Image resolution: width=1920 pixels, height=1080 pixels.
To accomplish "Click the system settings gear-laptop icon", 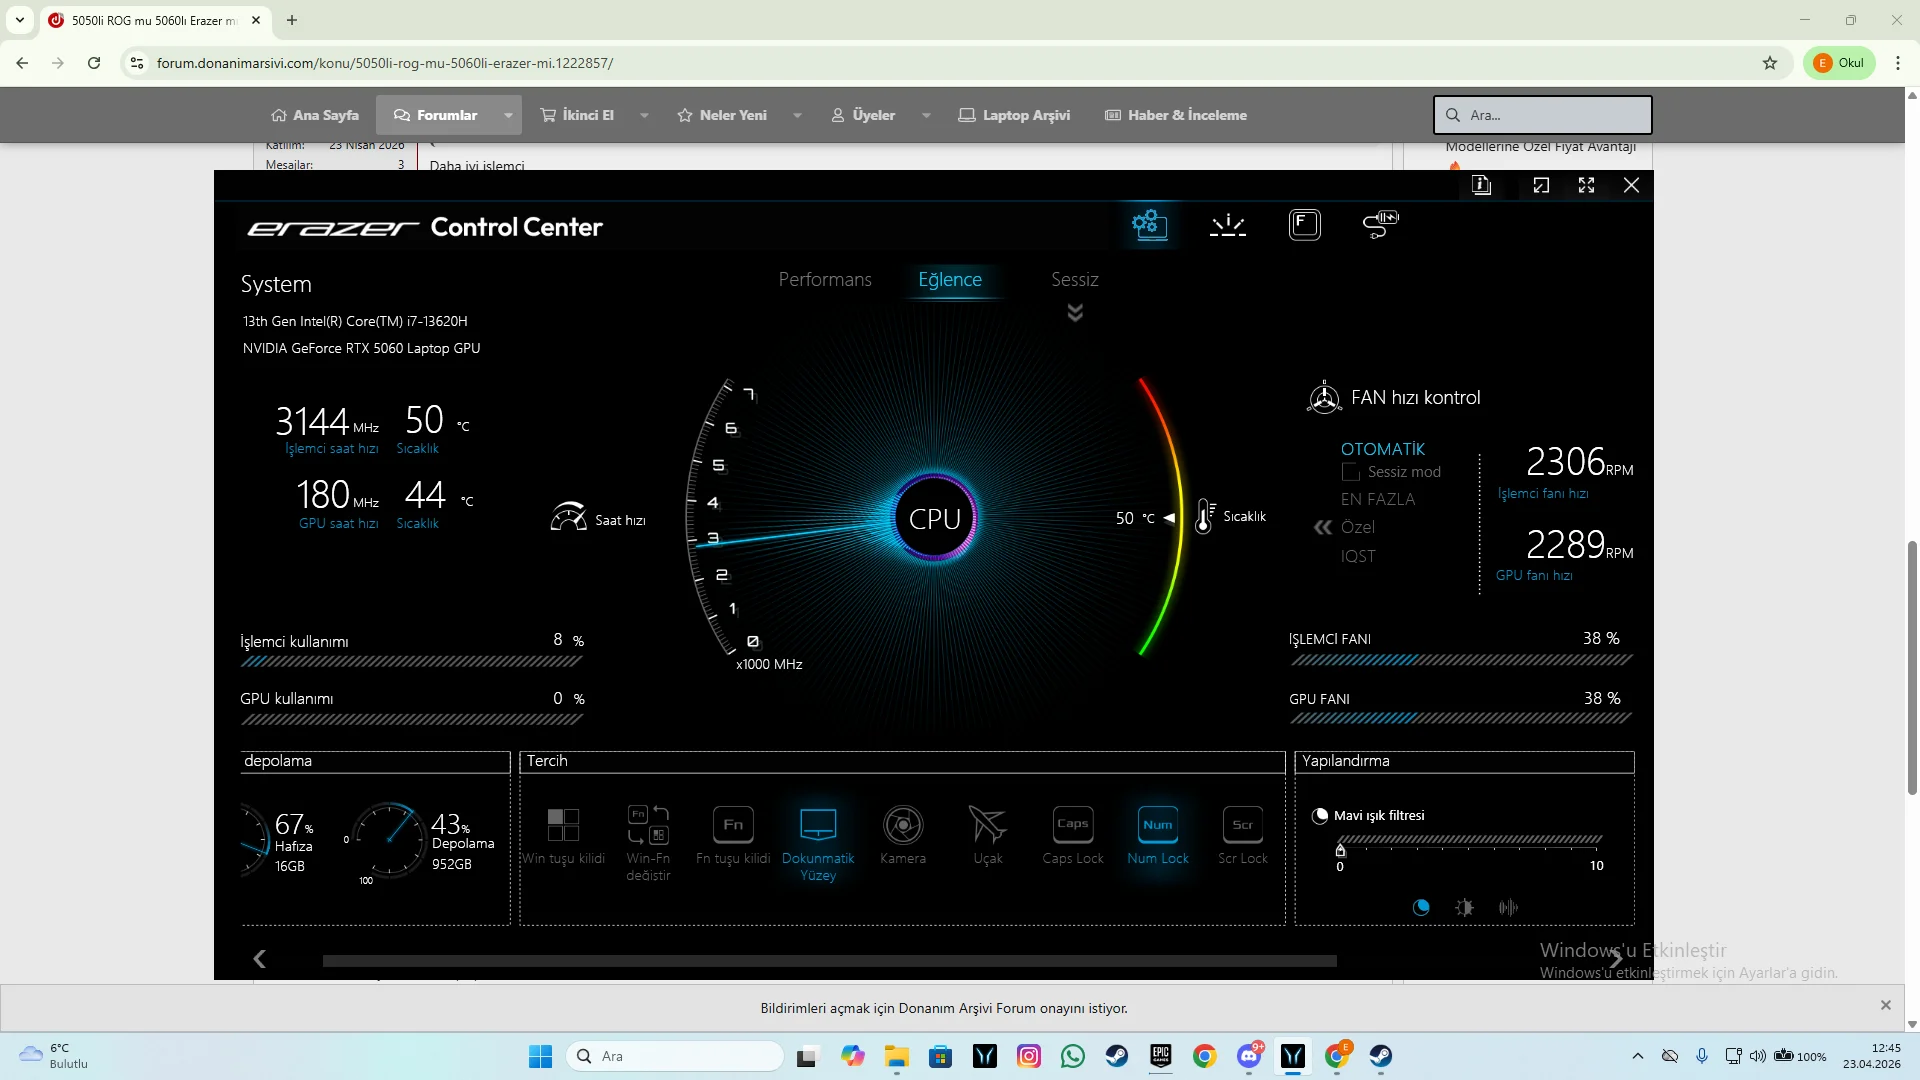I will coord(1150,225).
